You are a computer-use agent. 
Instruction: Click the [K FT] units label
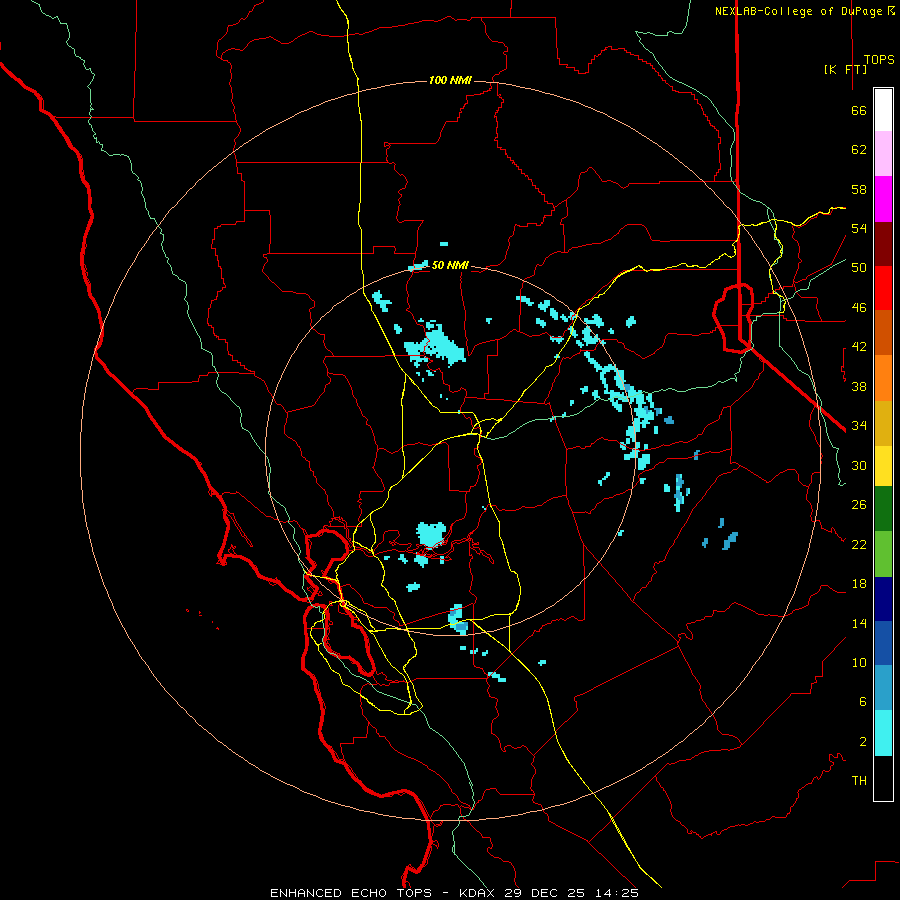(x=845, y=69)
